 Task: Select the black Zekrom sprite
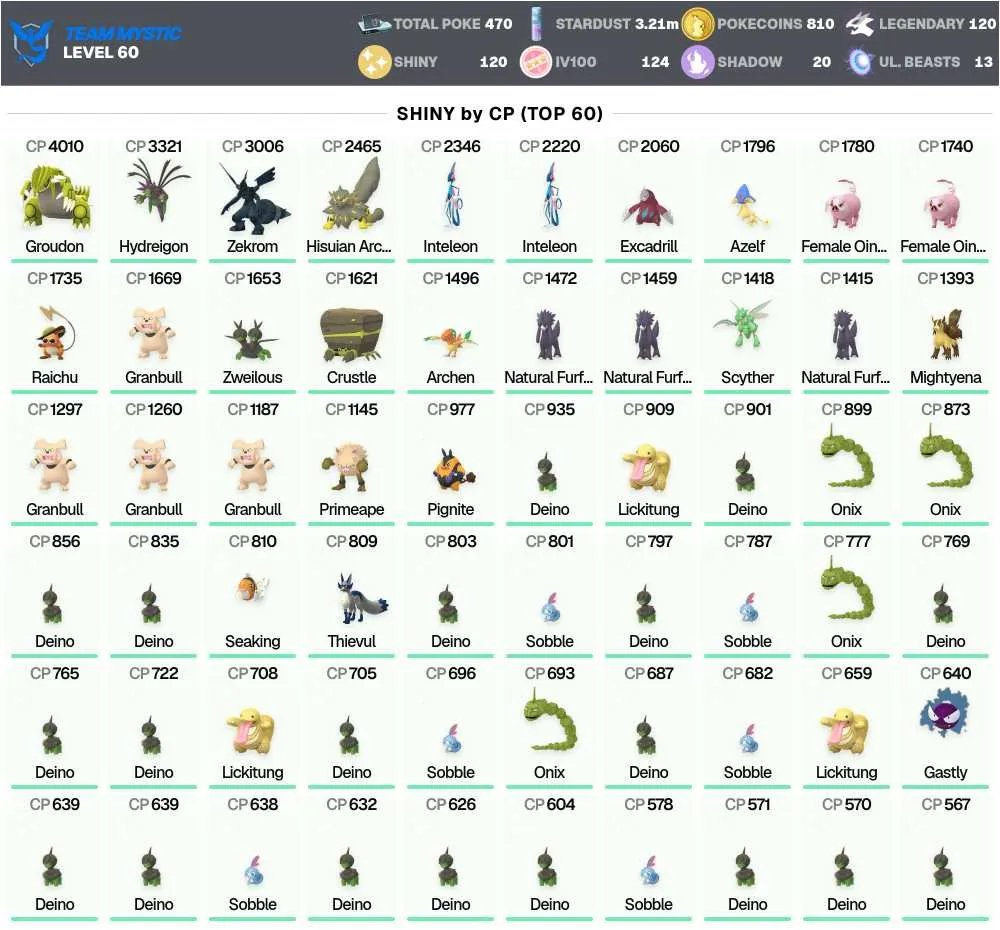point(253,197)
